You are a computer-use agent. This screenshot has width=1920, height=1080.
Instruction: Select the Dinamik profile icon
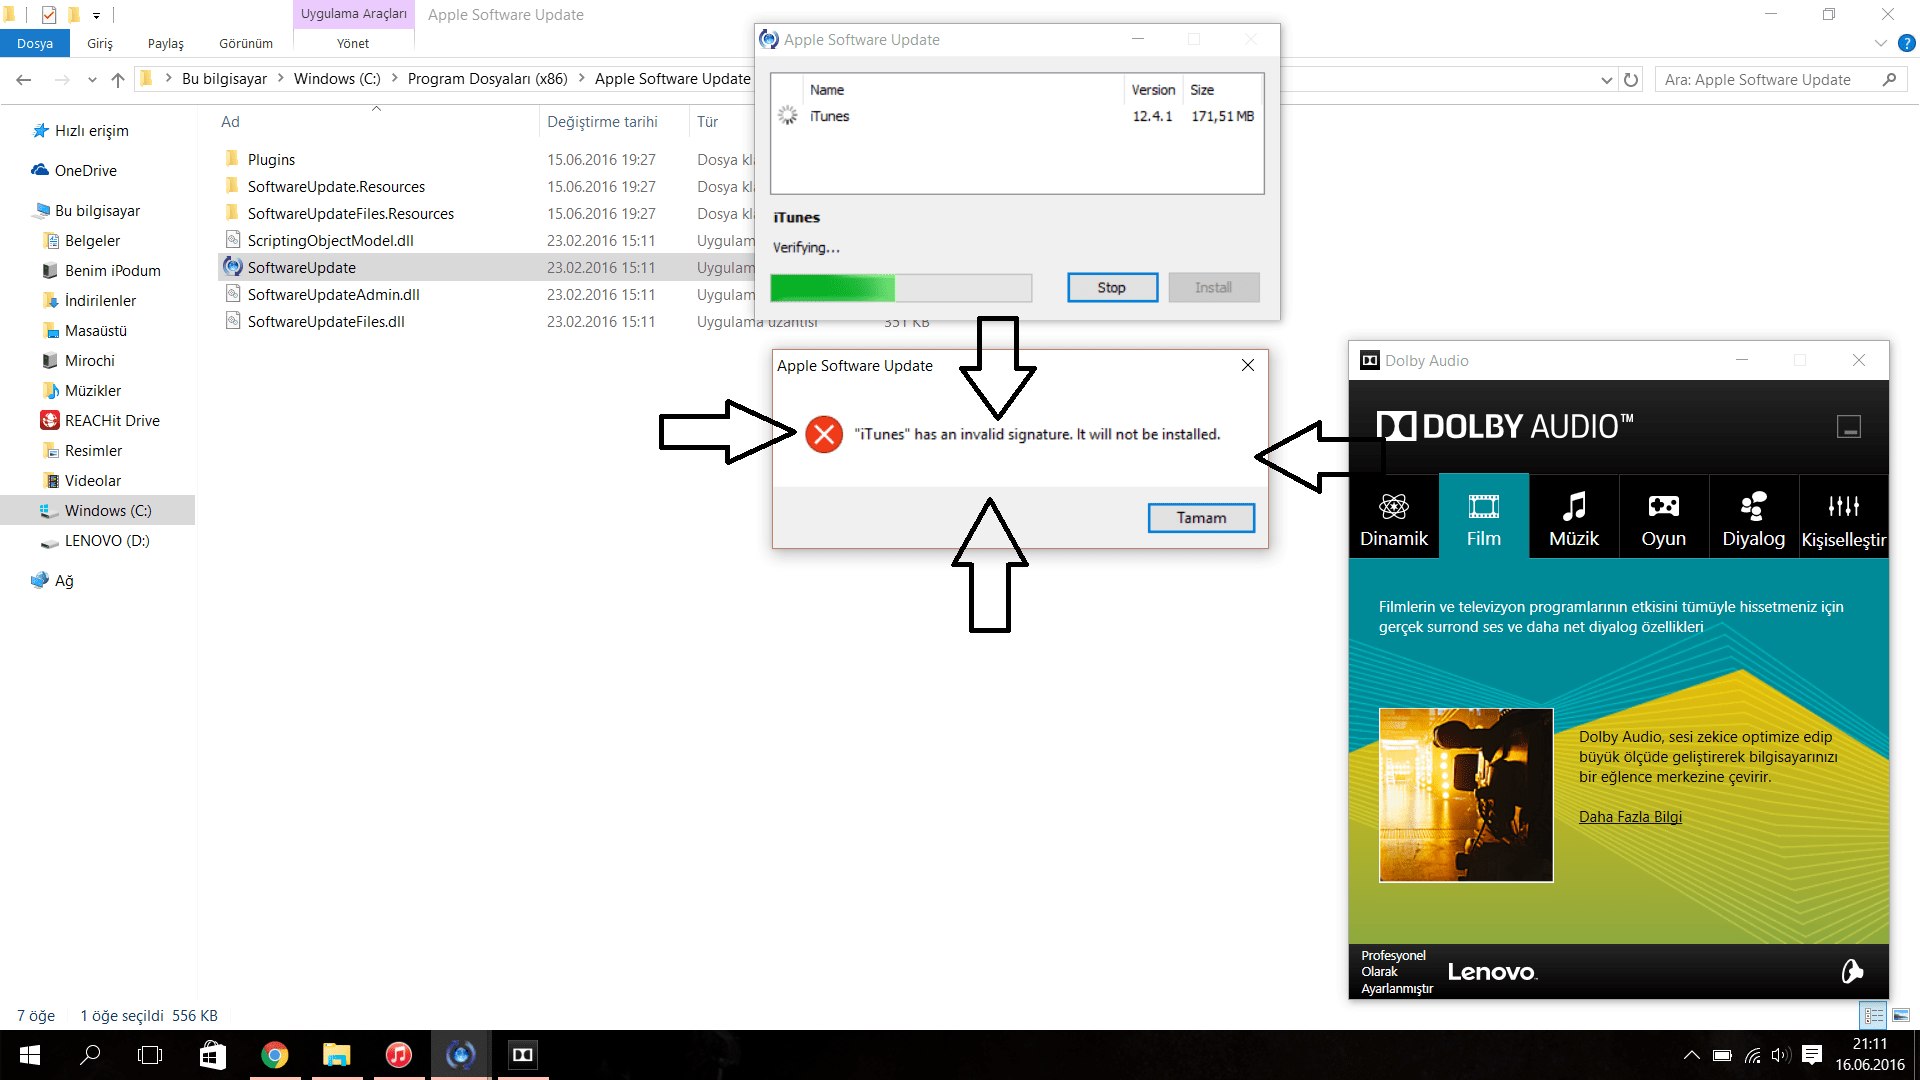click(1393, 507)
